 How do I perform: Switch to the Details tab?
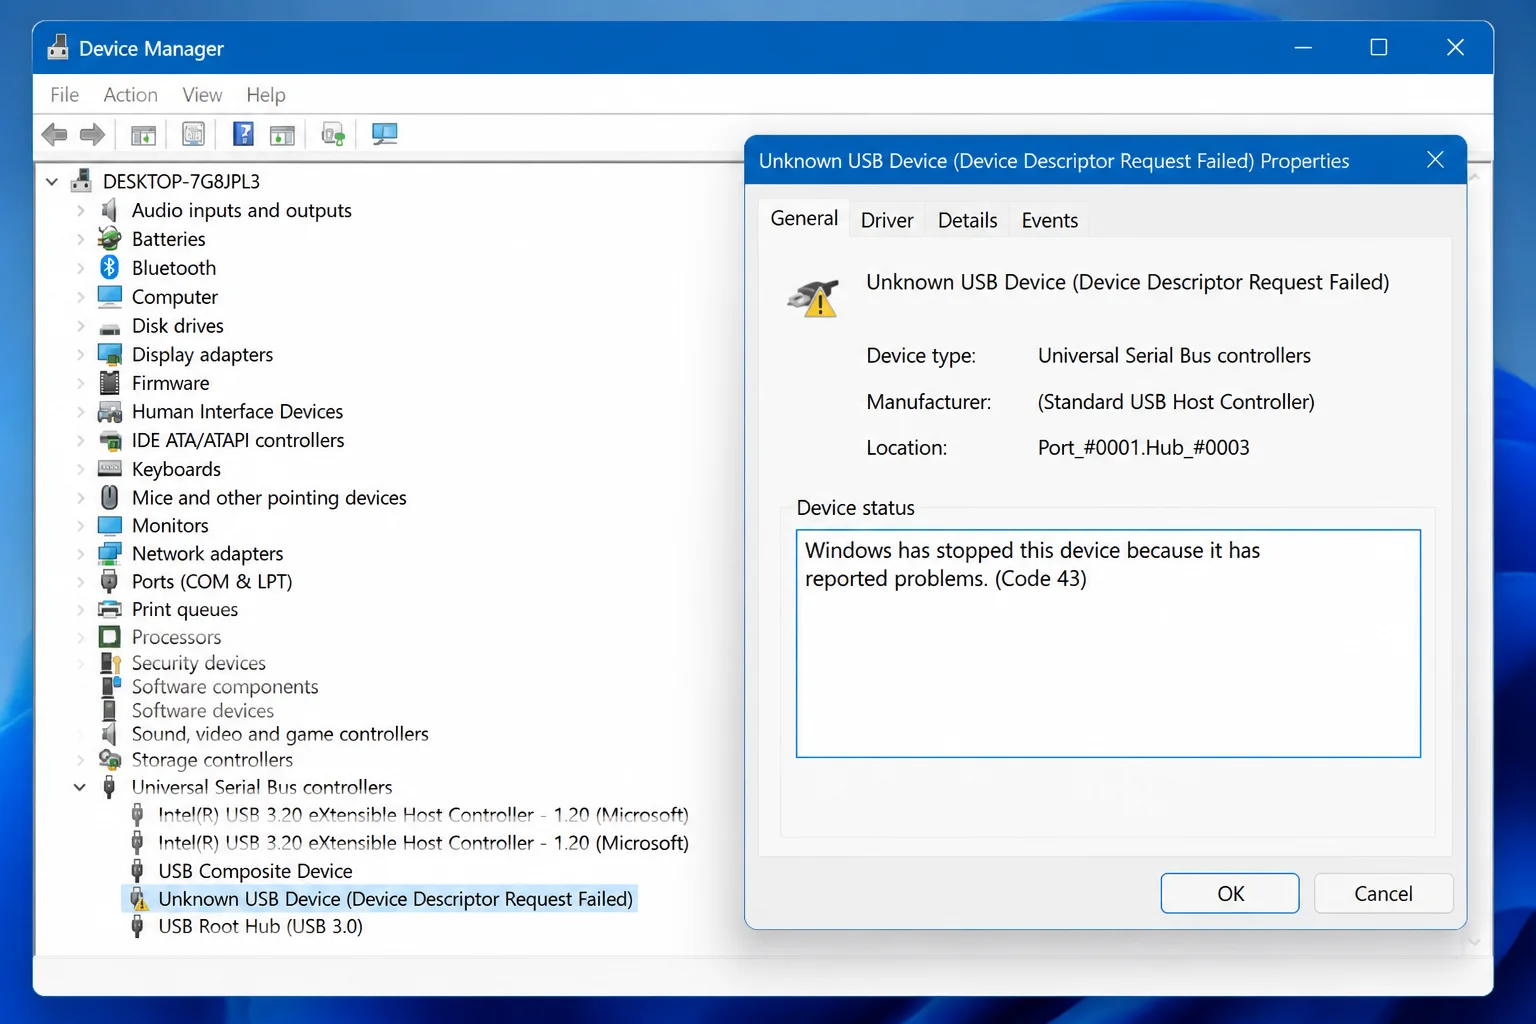click(x=967, y=220)
